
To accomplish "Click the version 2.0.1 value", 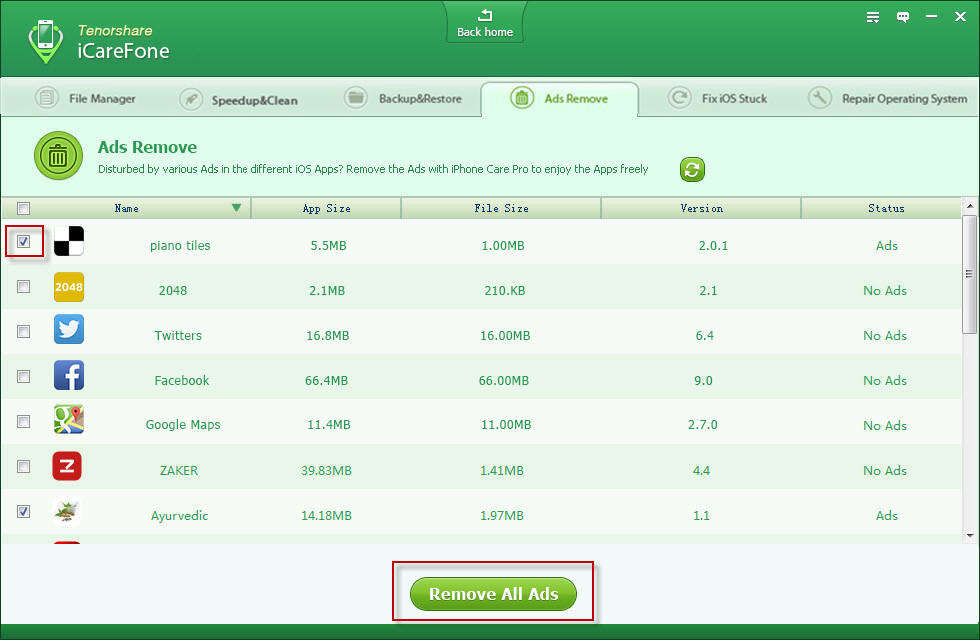I will pos(713,246).
